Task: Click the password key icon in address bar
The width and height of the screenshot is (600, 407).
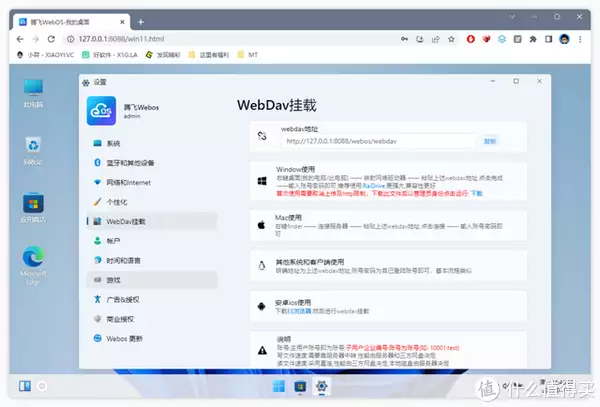Action: (404, 39)
